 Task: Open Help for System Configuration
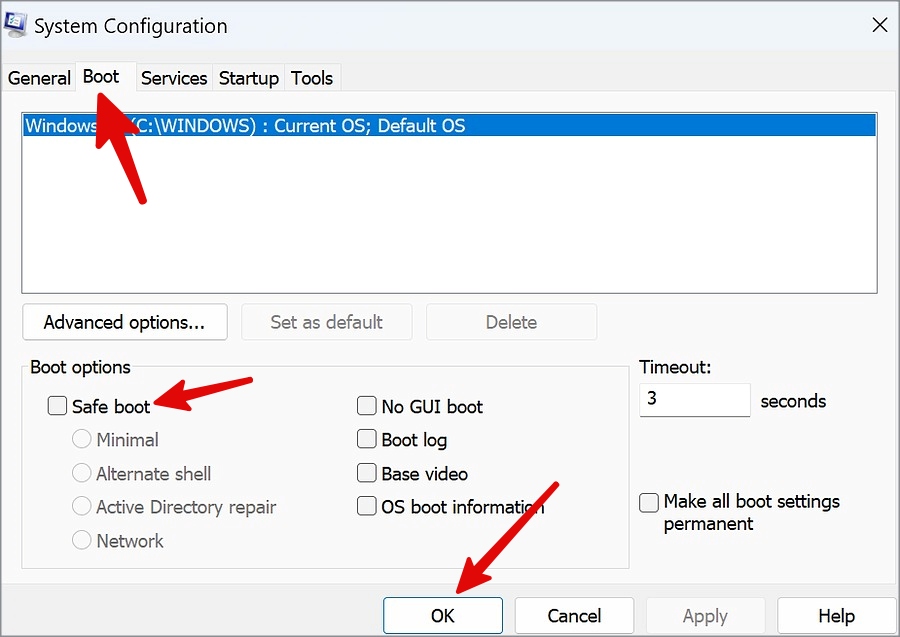(836, 616)
